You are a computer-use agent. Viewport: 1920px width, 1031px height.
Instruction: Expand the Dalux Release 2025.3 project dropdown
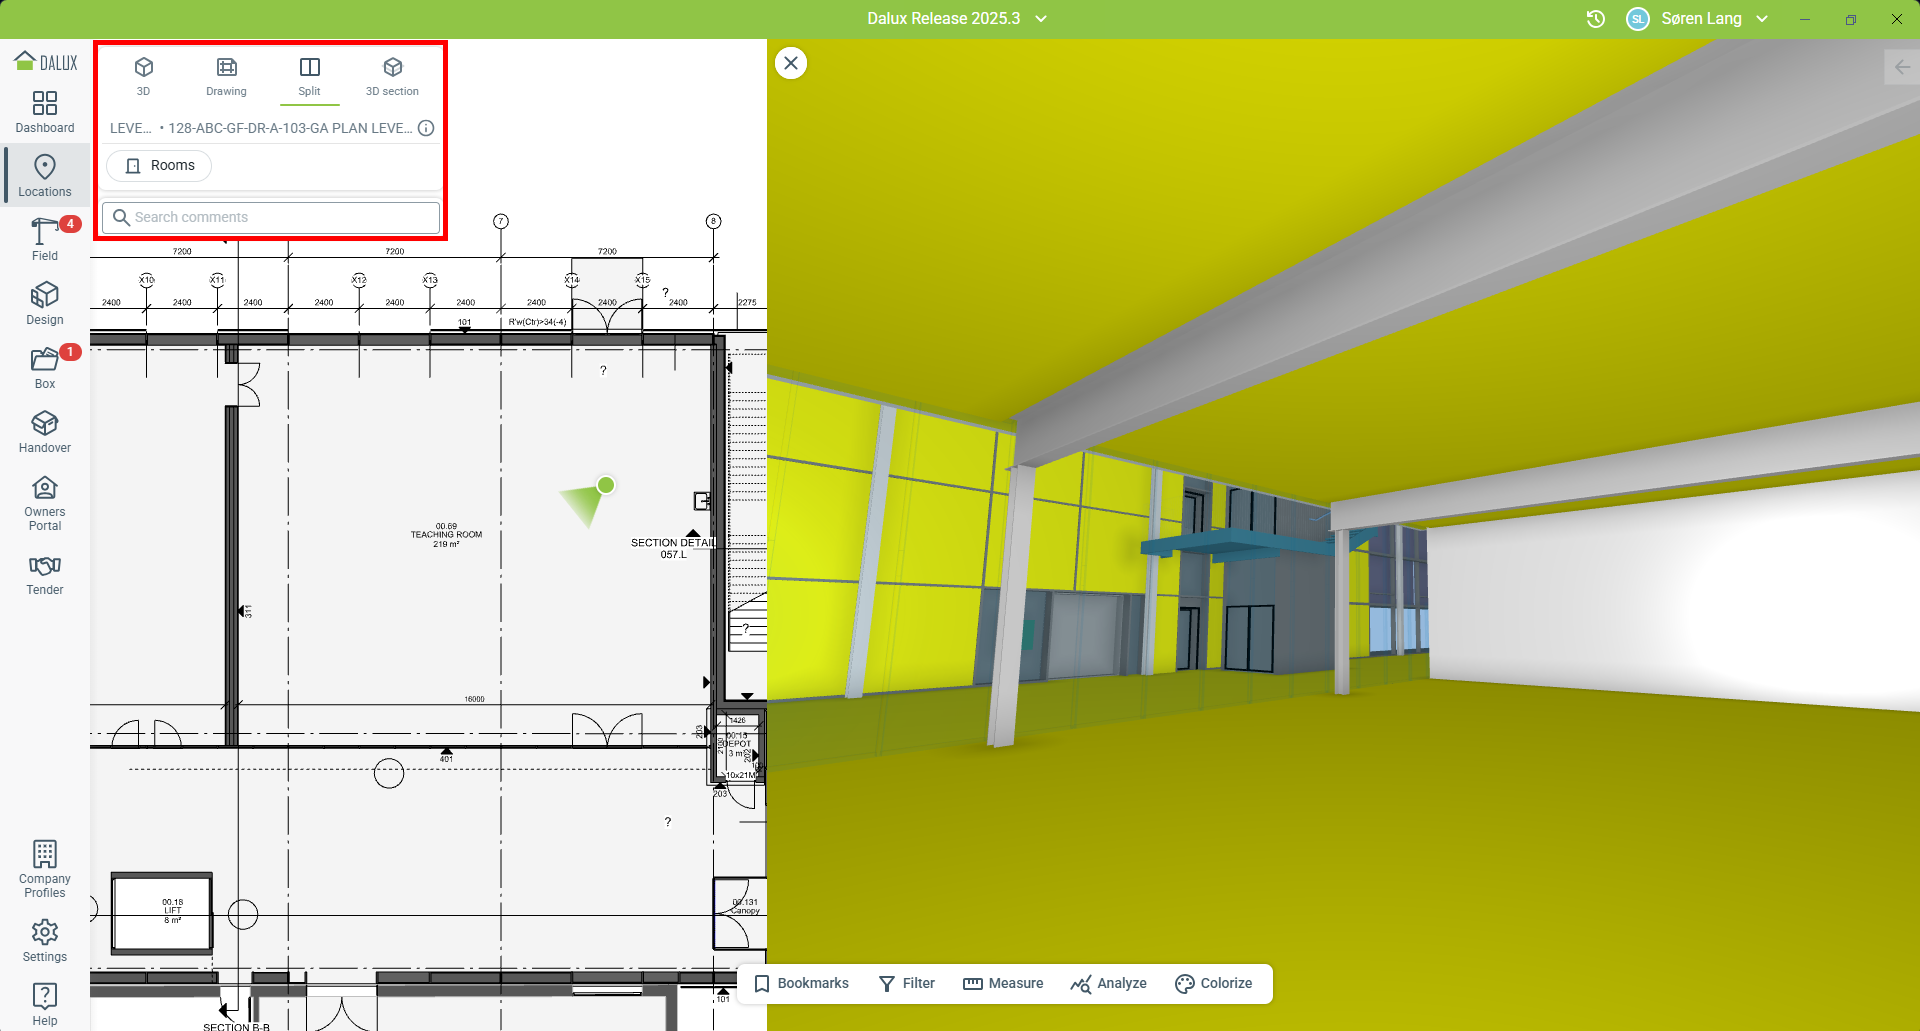(x=1041, y=19)
